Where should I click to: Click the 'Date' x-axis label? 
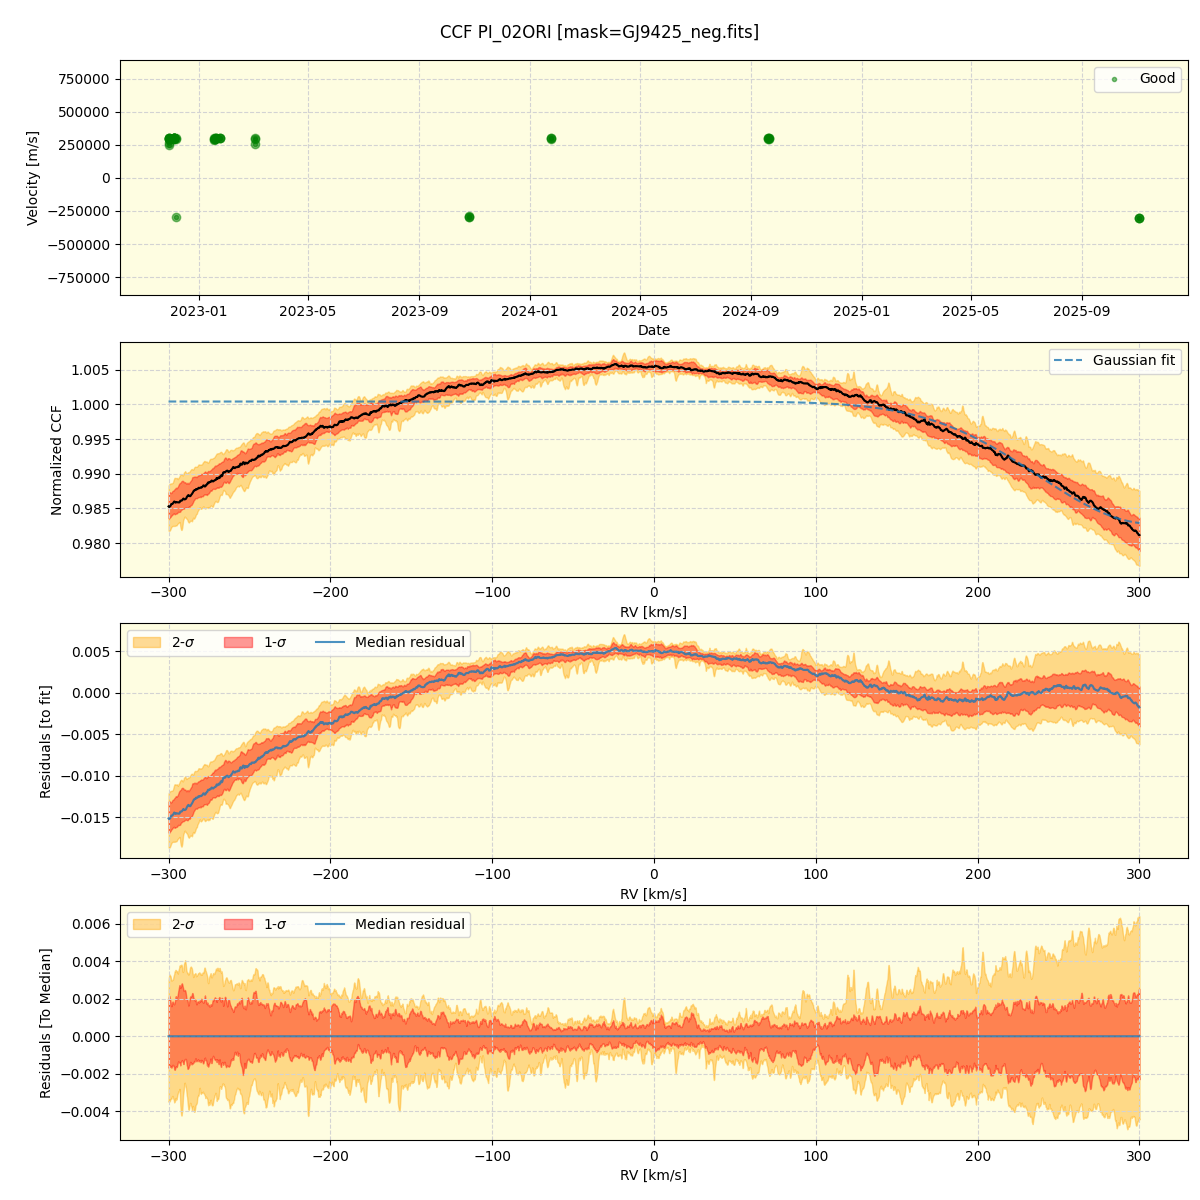click(654, 330)
